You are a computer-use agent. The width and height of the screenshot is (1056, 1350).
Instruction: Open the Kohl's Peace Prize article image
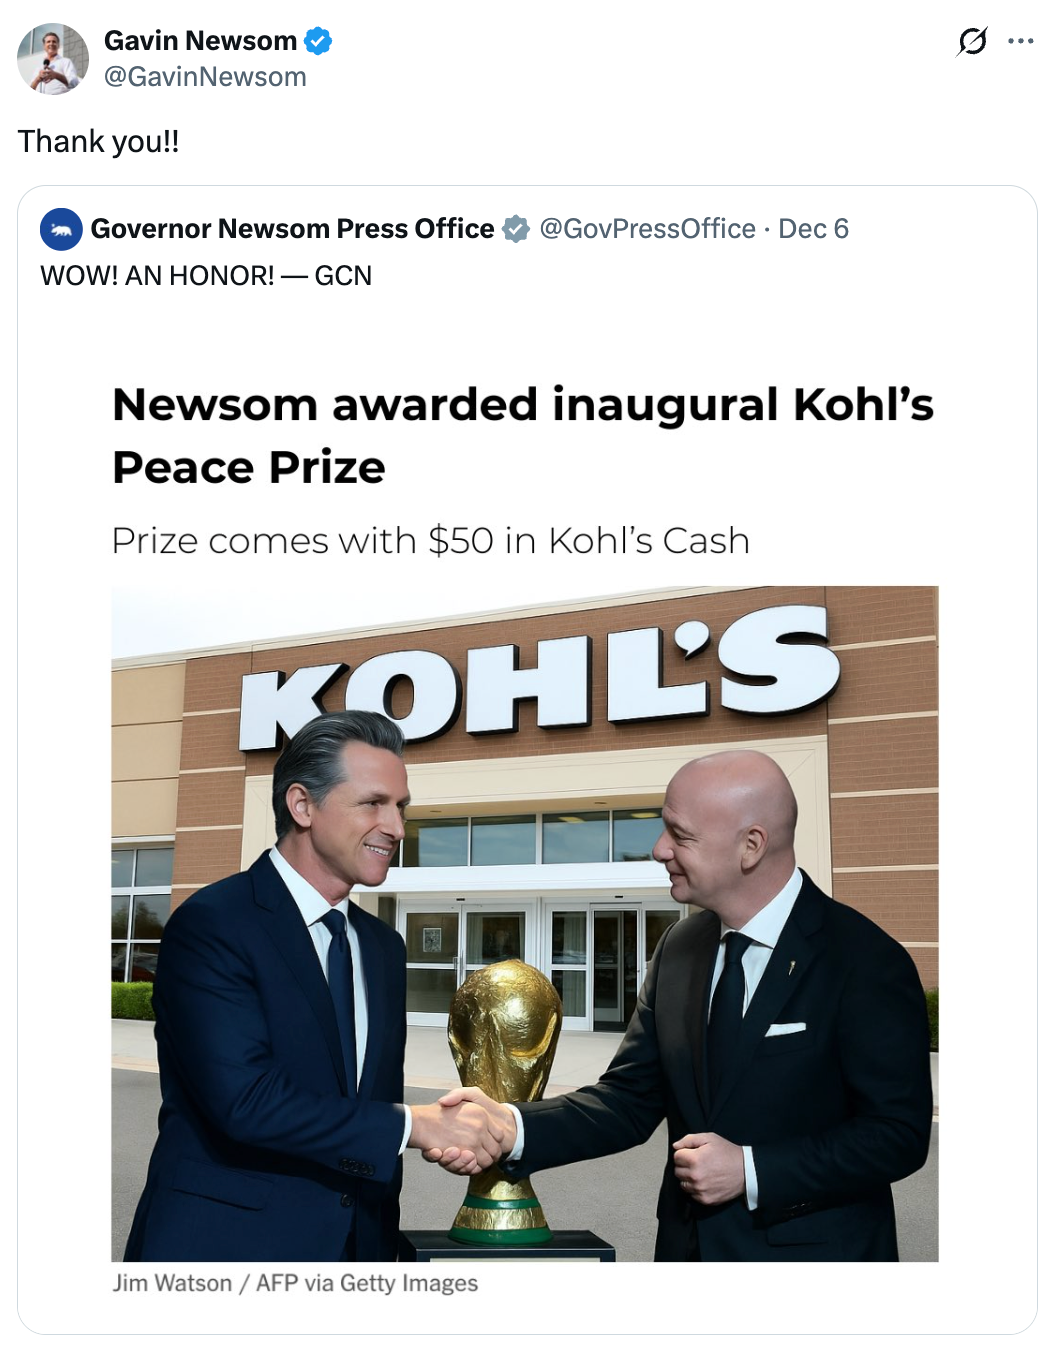click(523, 920)
